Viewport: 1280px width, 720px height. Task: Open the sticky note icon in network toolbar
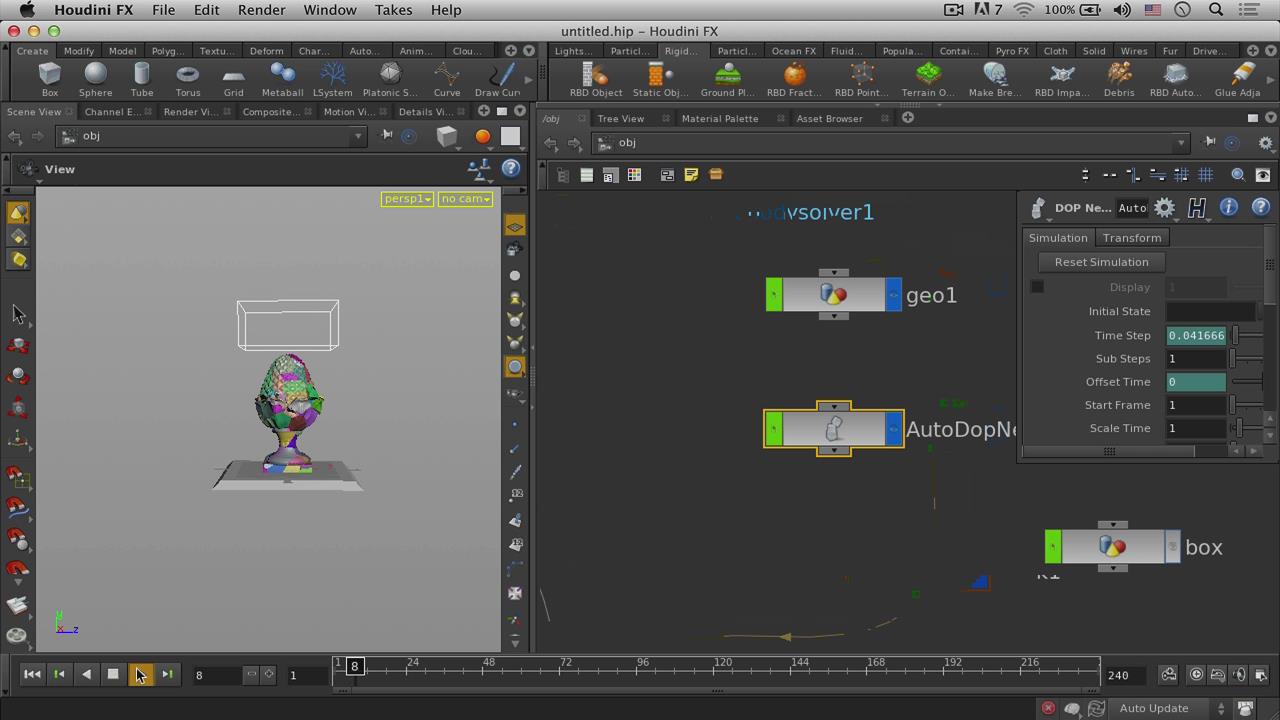click(x=691, y=175)
